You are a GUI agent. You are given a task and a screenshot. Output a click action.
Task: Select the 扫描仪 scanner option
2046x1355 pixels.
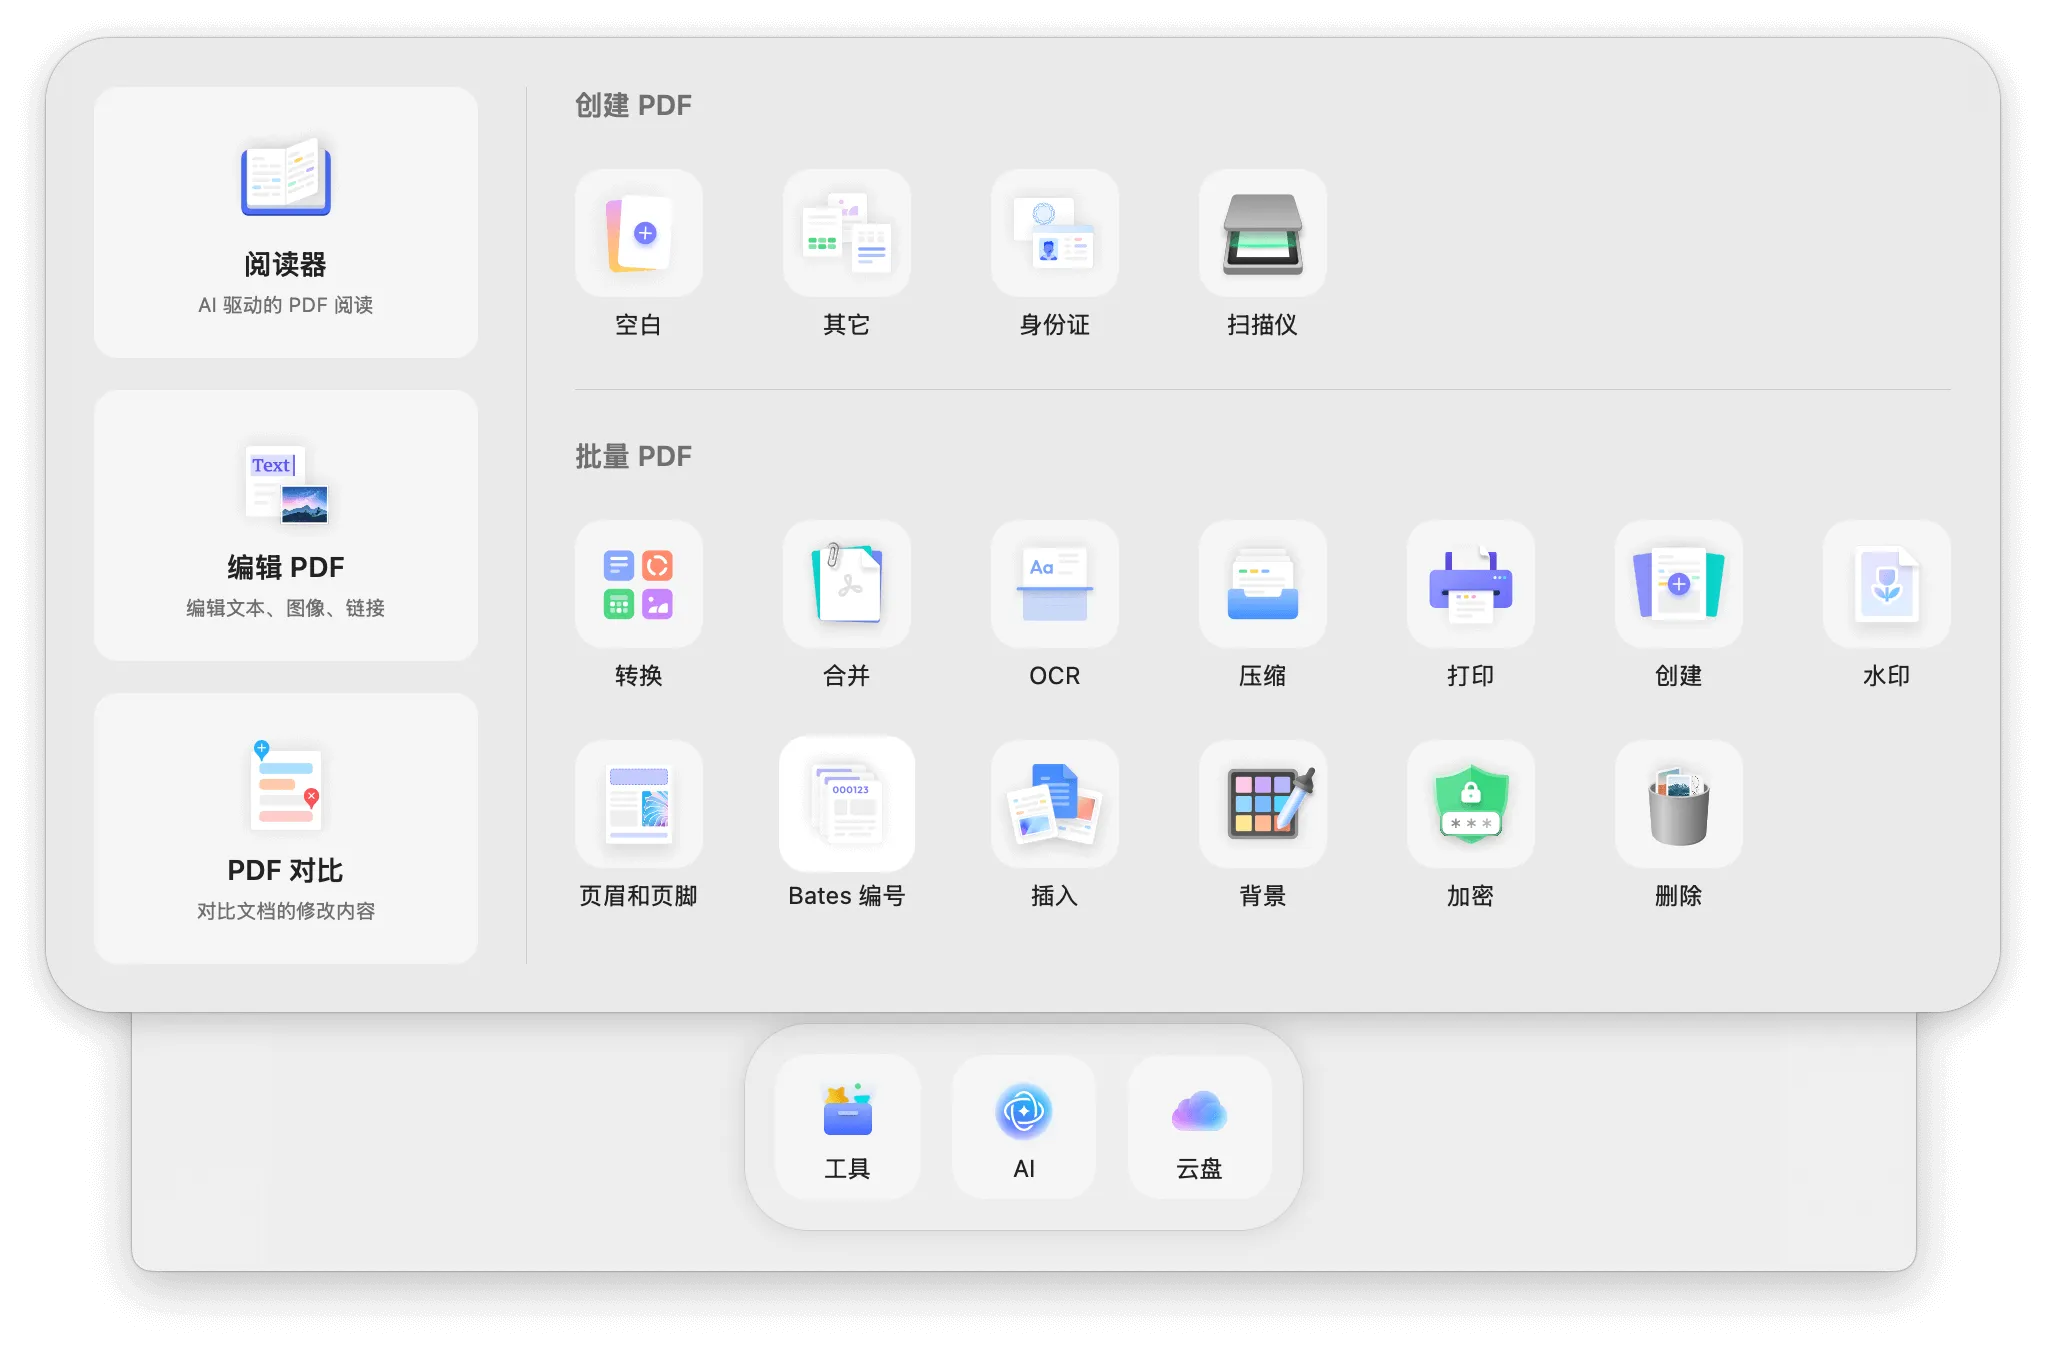[1263, 234]
